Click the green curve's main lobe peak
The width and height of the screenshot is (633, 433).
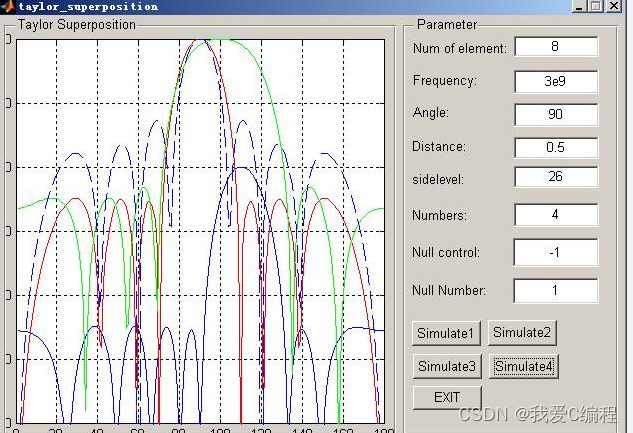click(222, 40)
